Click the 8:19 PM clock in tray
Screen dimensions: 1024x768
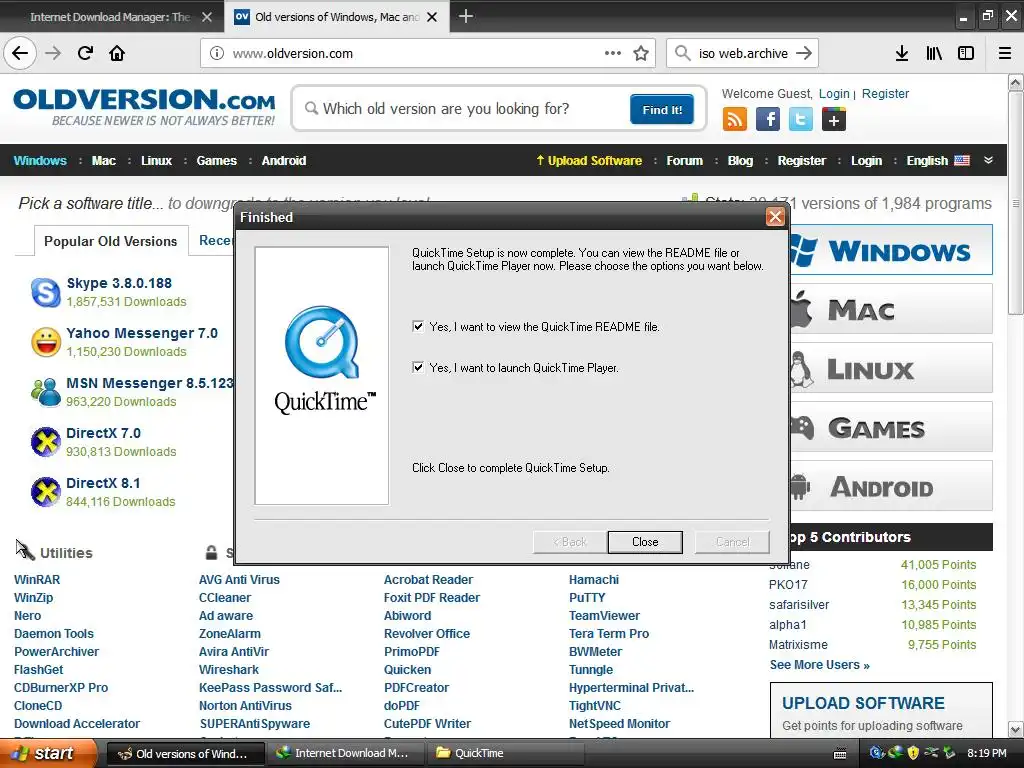point(986,753)
